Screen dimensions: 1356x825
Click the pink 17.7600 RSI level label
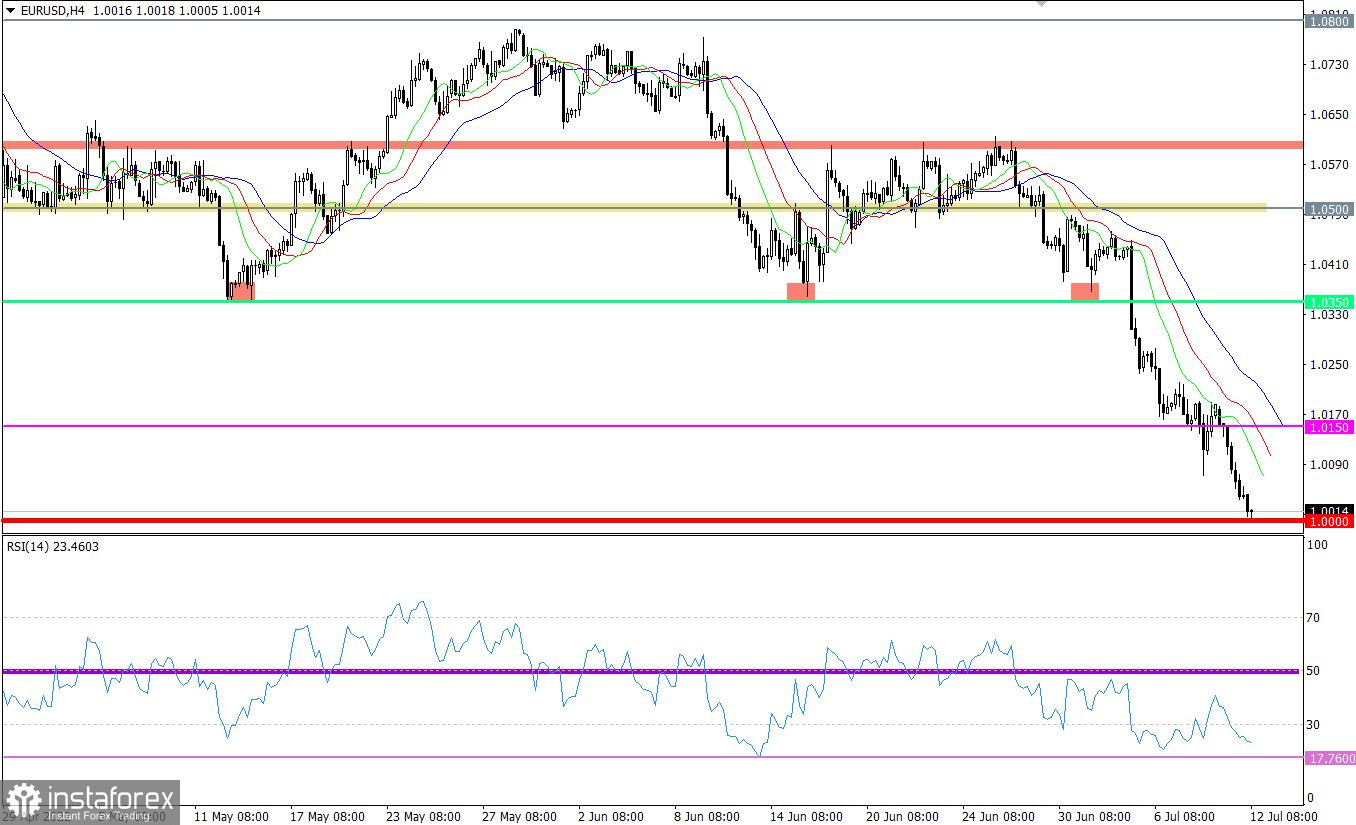tap(1330, 758)
